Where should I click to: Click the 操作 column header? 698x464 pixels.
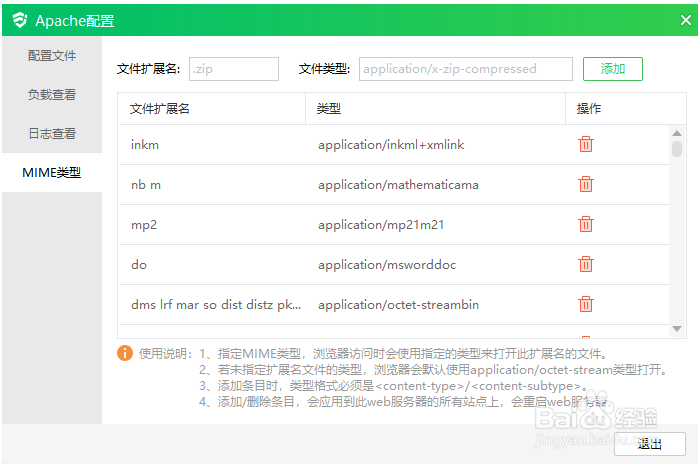(625, 109)
